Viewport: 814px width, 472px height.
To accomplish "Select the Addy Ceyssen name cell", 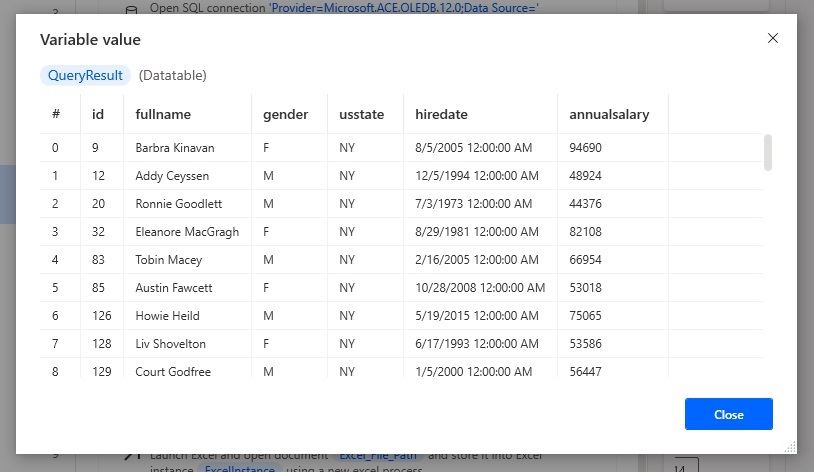I will point(172,176).
